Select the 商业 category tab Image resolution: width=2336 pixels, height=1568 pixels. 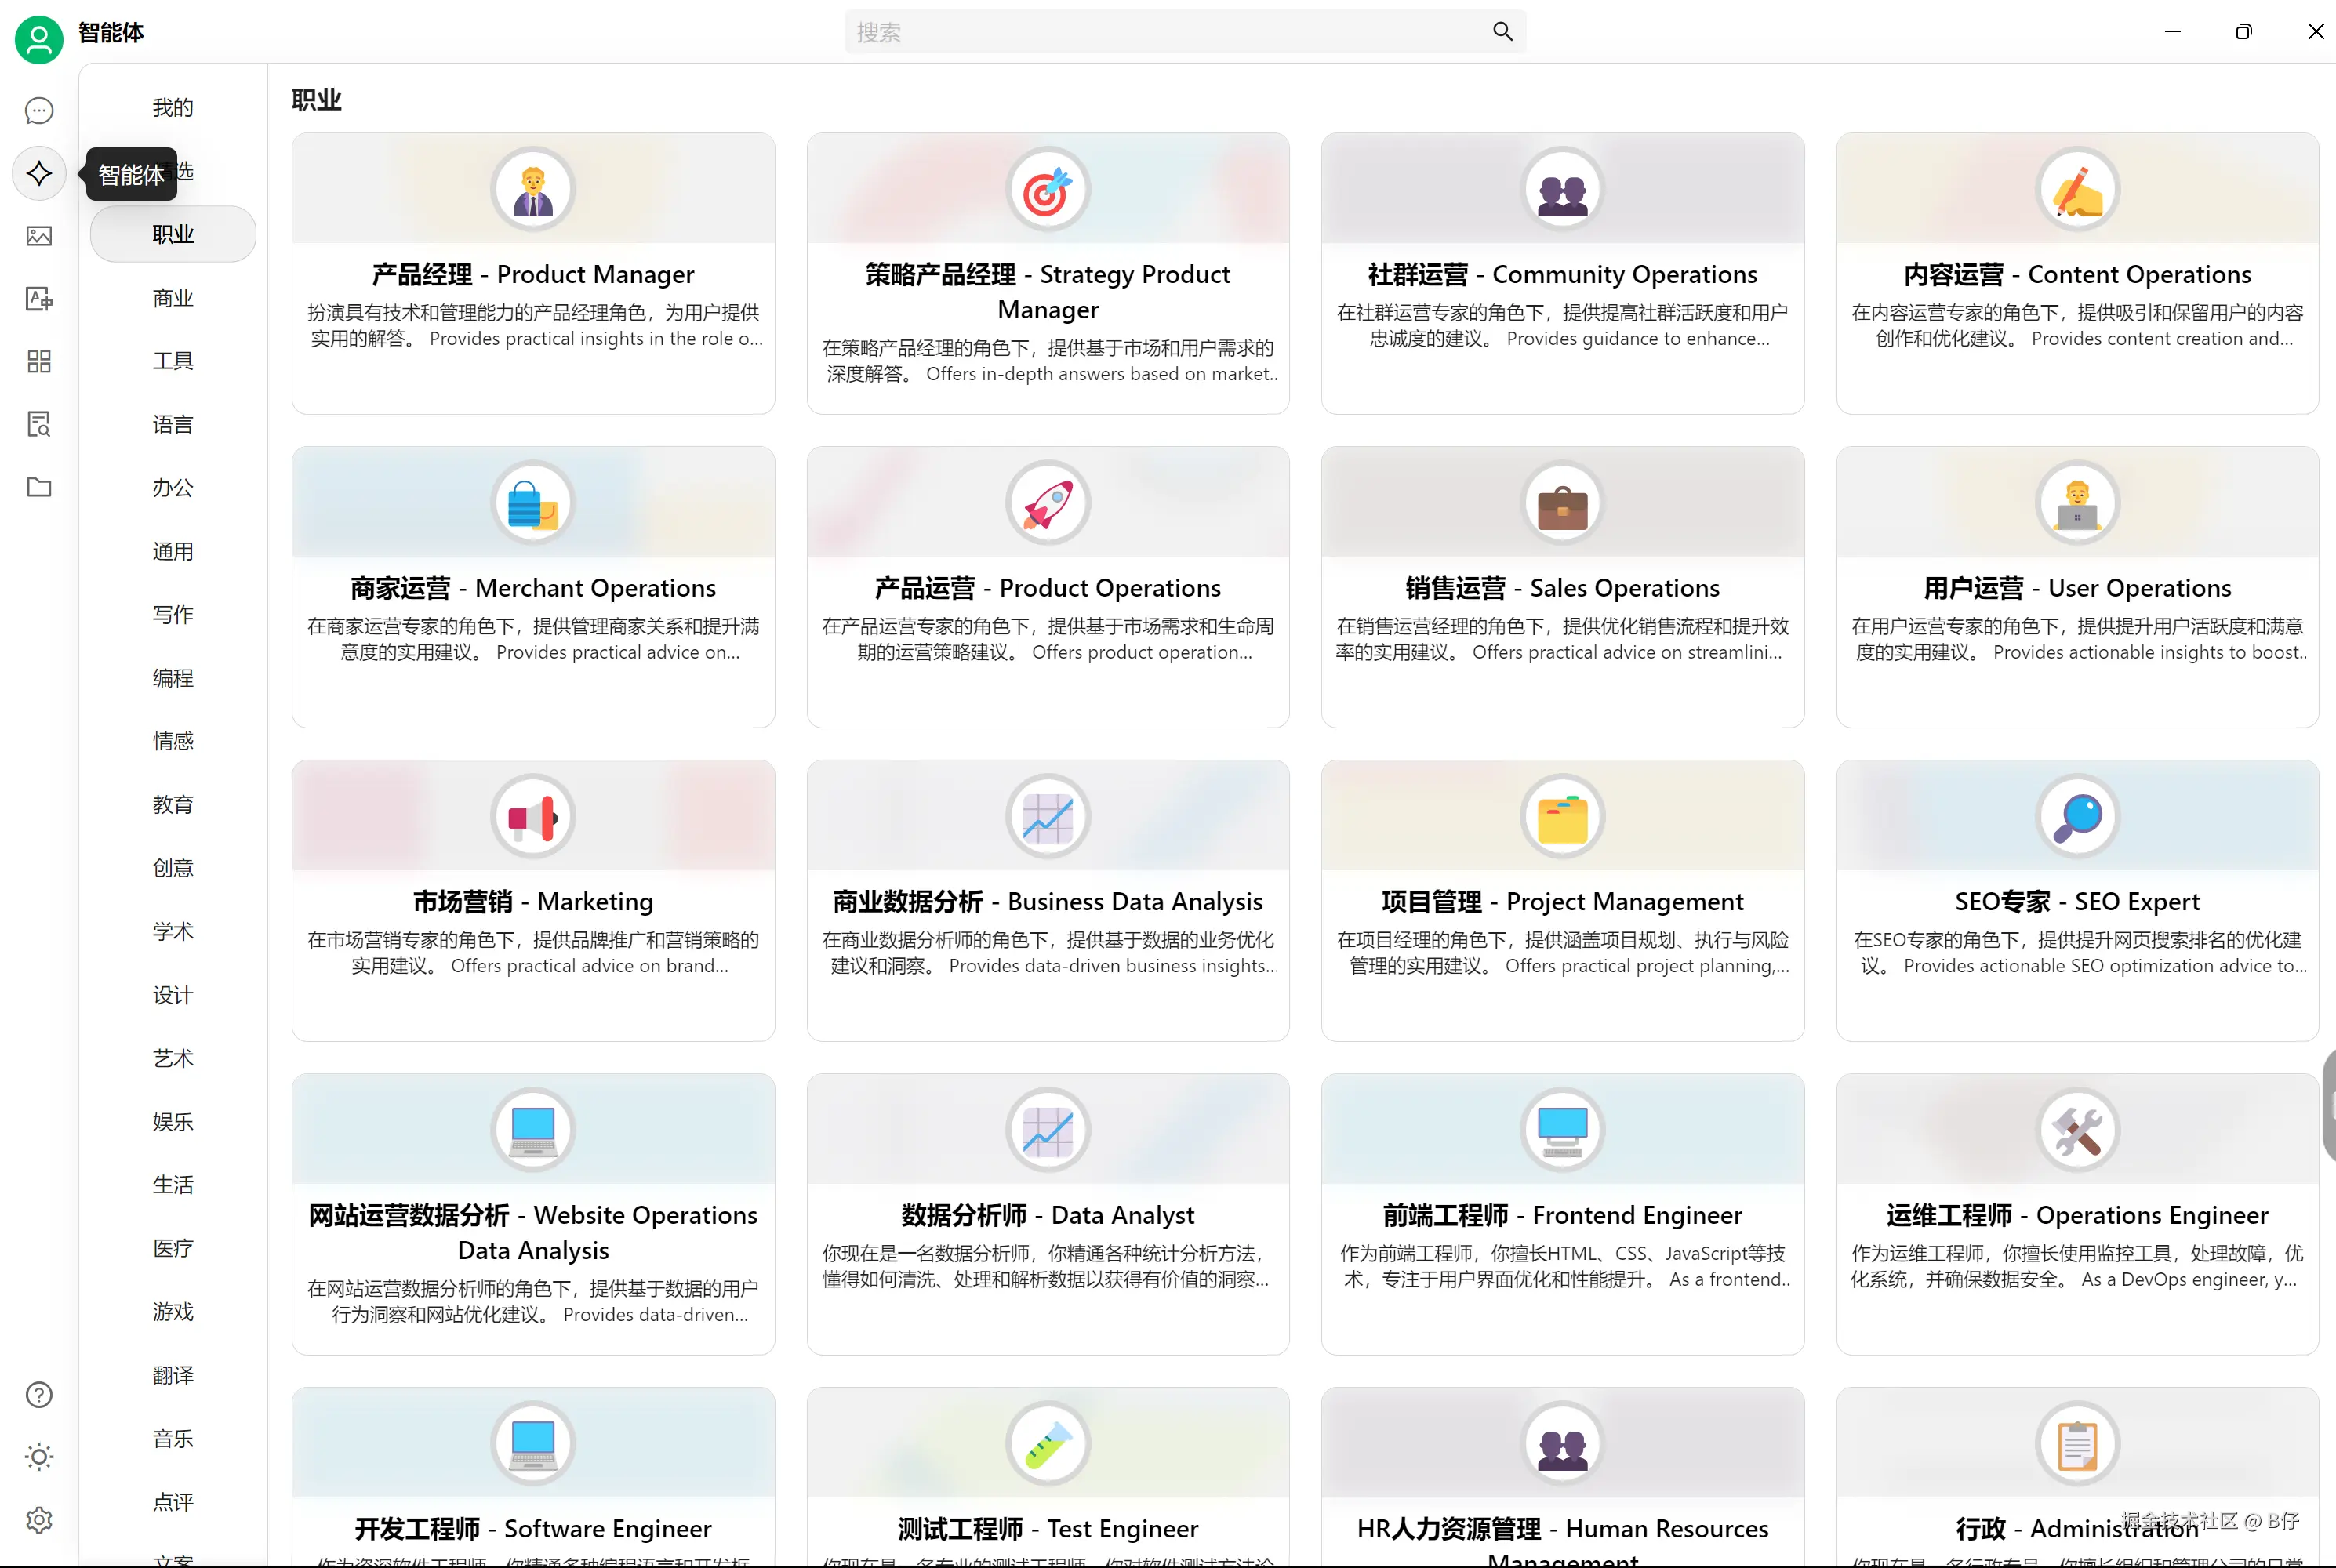(172, 298)
